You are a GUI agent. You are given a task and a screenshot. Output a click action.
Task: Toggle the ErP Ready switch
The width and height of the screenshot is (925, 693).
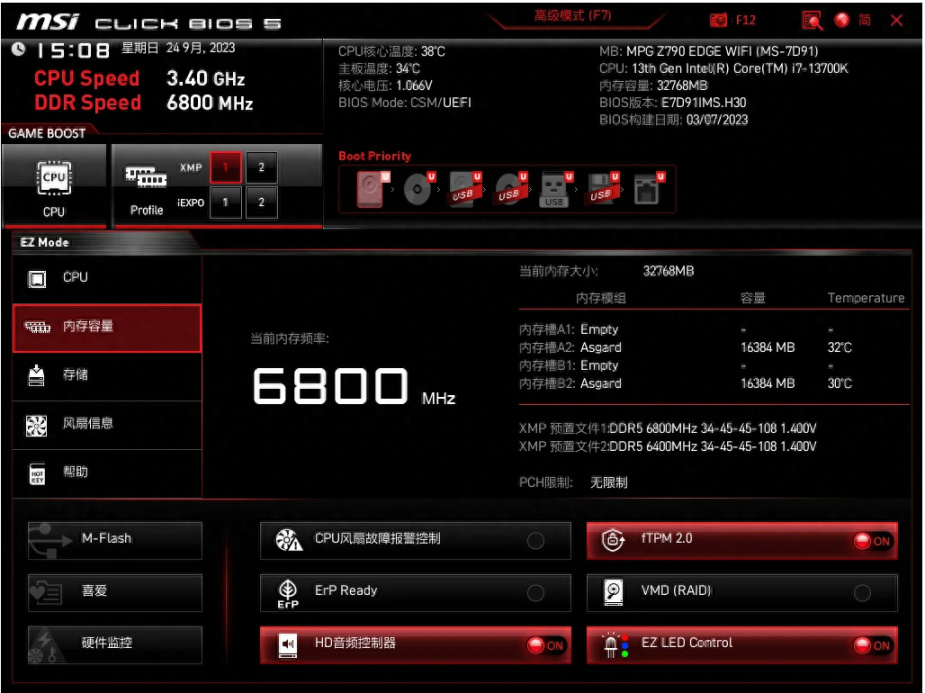tap(536, 592)
